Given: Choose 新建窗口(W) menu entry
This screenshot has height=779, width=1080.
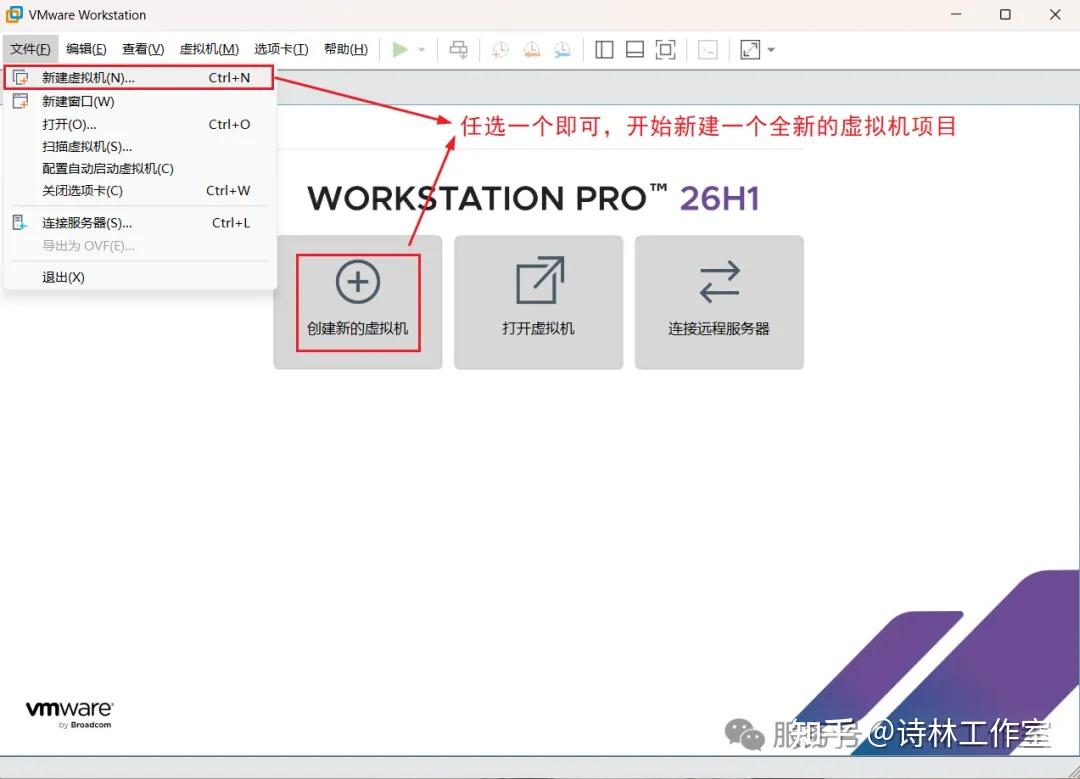Looking at the screenshot, I should point(139,101).
